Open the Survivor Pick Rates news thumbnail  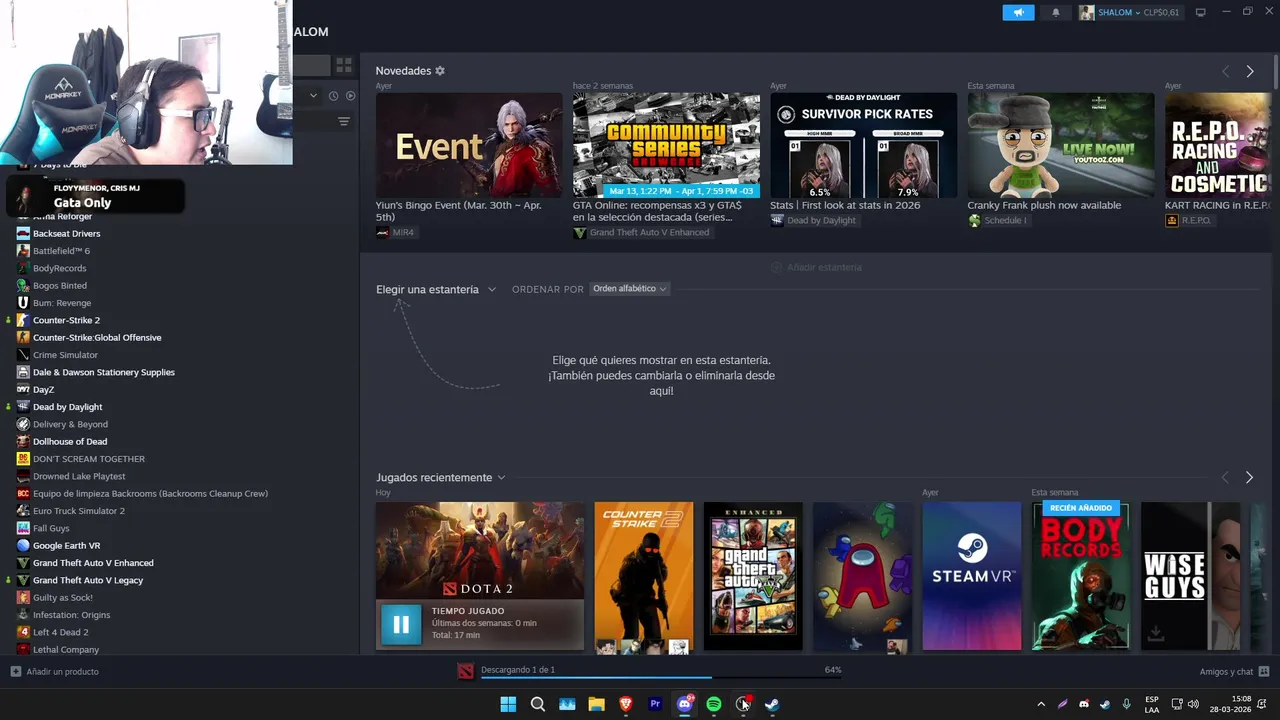click(x=863, y=145)
